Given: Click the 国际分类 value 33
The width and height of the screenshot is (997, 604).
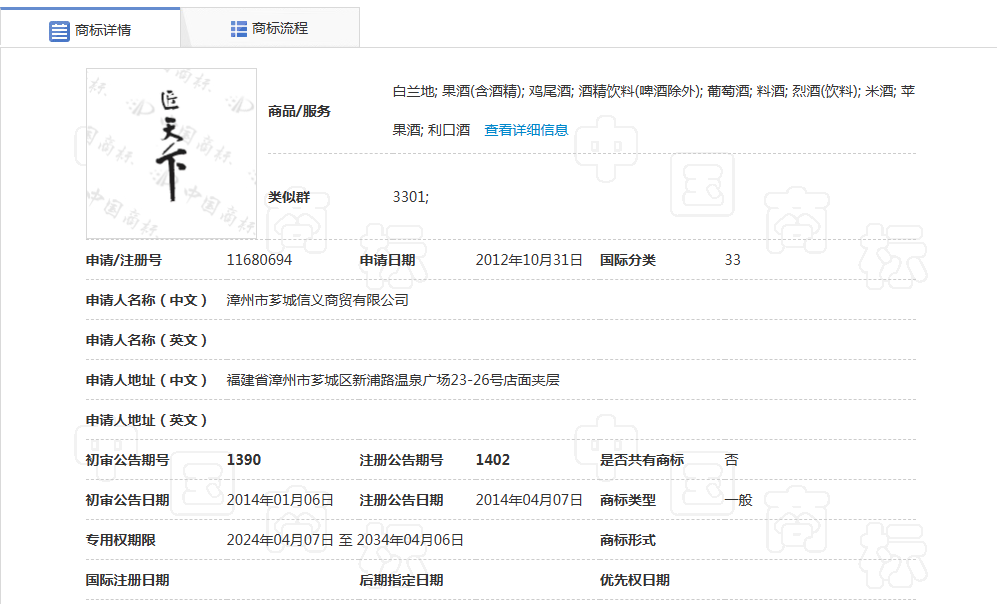Looking at the screenshot, I should [x=732, y=260].
